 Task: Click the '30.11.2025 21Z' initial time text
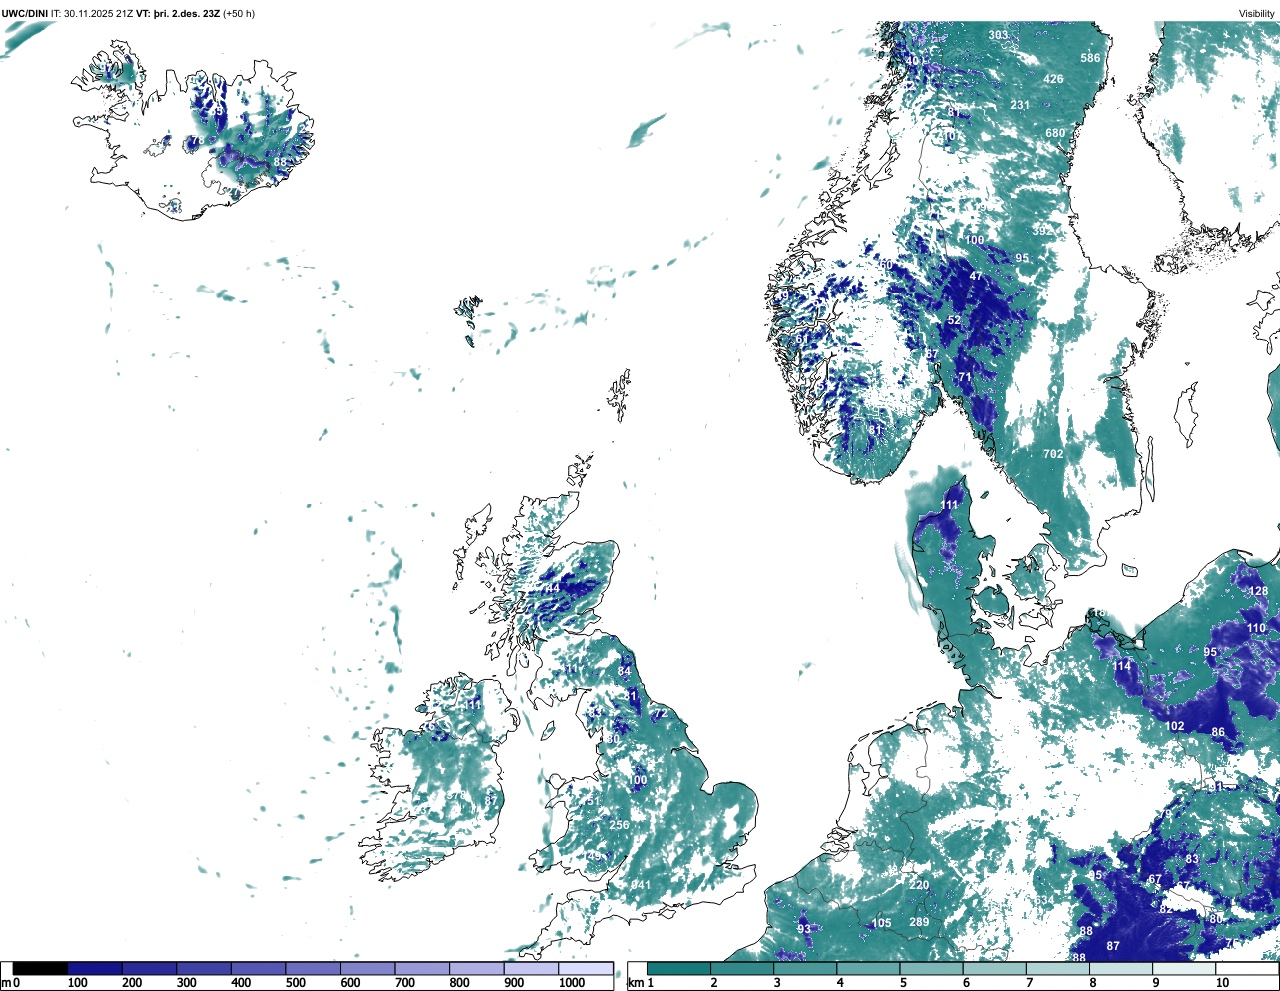coord(99,13)
